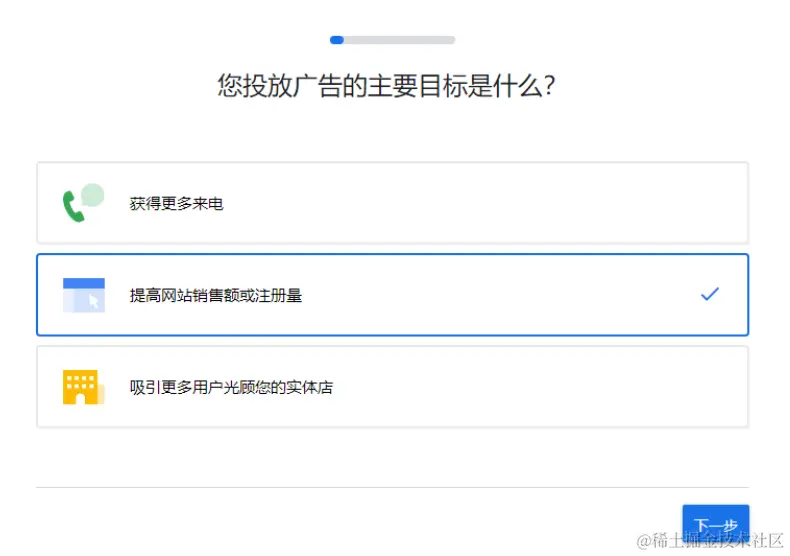Click the browser window website icon
The width and height of the screenshot is (790, 556).
[x=83, y=295]
